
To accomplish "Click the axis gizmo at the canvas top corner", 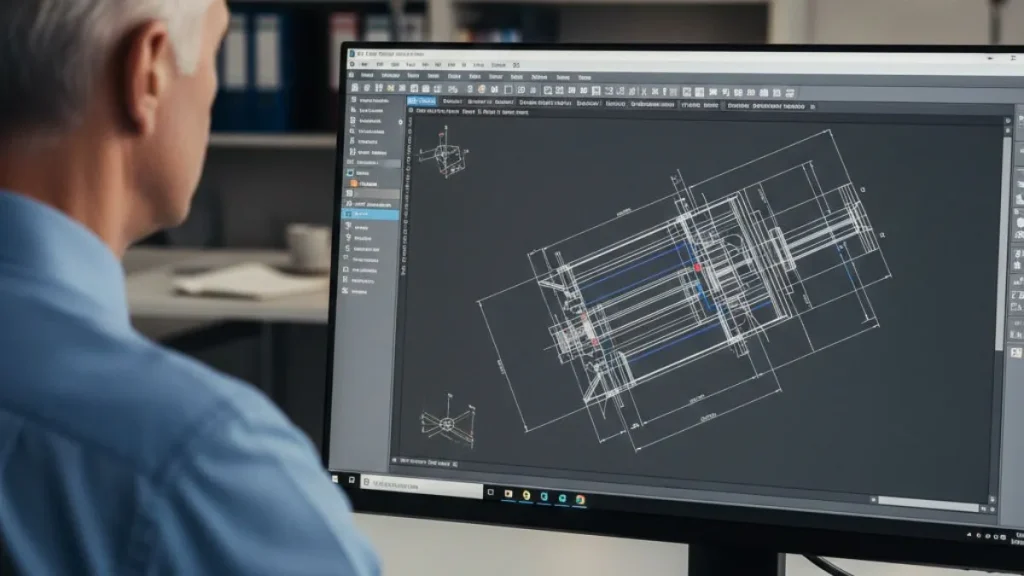I will click(x=444, y=153).
